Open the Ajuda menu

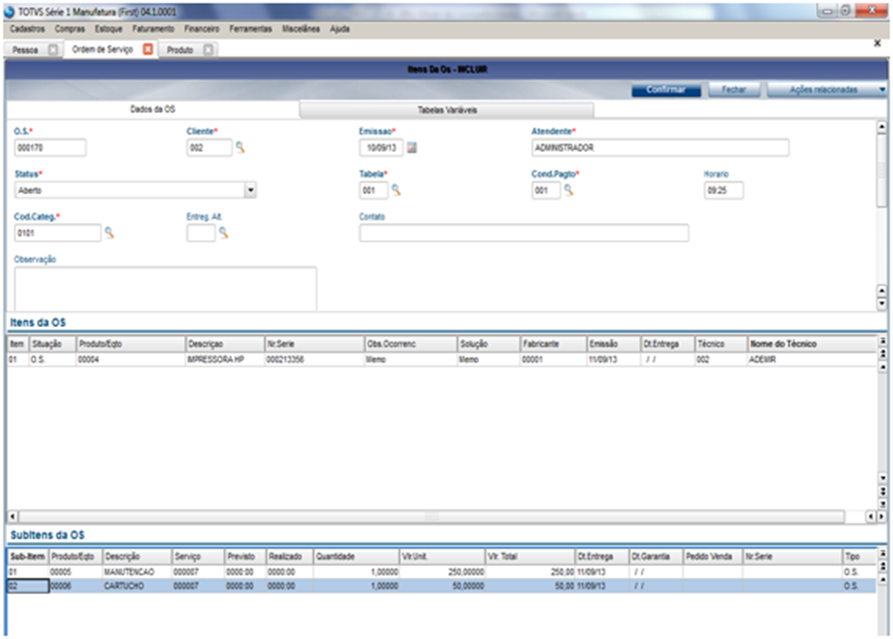[x=339, y=28]
